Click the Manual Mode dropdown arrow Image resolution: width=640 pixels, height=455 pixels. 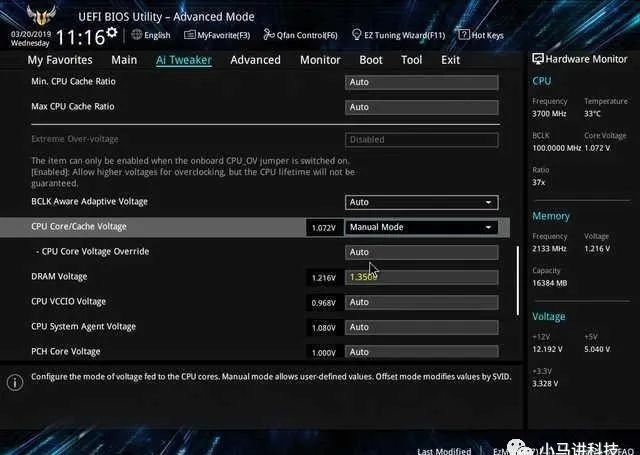click(488, 228)
